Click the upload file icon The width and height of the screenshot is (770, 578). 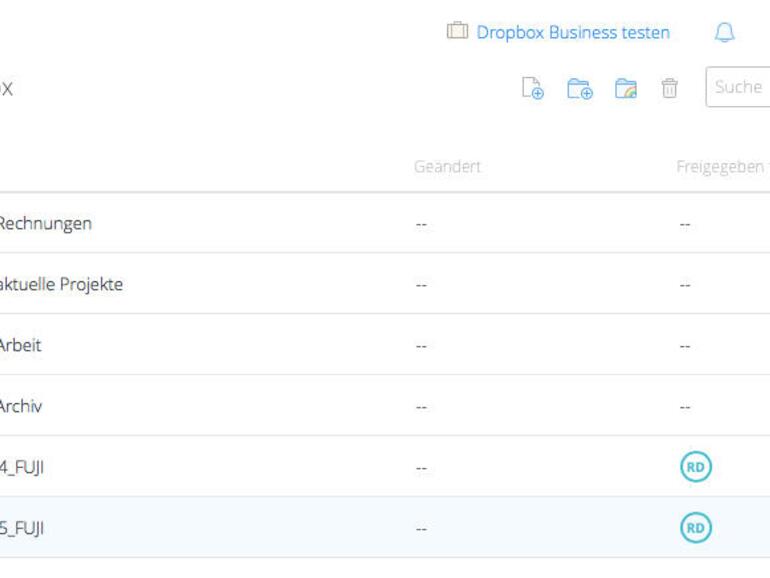(x=533, y=89)
